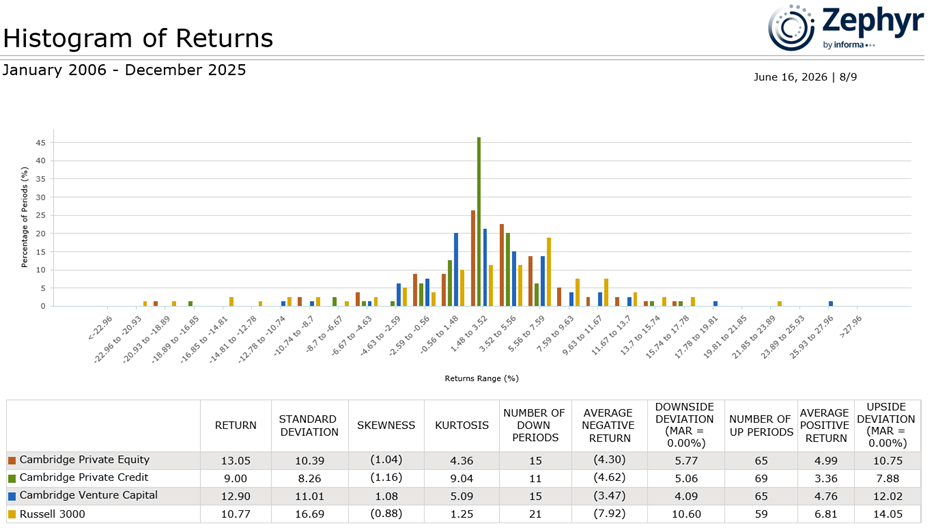Select the Cambridge Private Credit row label

pyautogui.click(x=84, y=477)
